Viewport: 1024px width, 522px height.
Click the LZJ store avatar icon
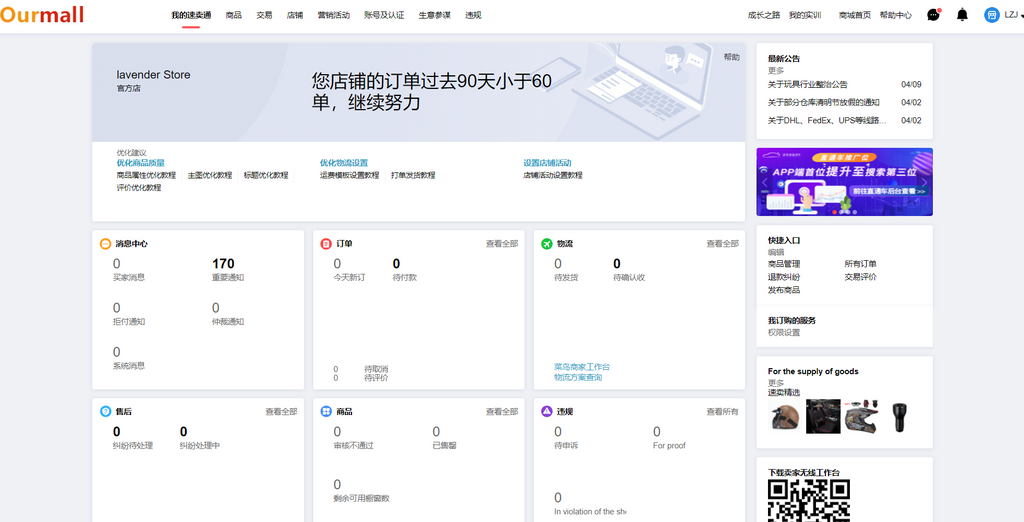(x=992, y=14)
